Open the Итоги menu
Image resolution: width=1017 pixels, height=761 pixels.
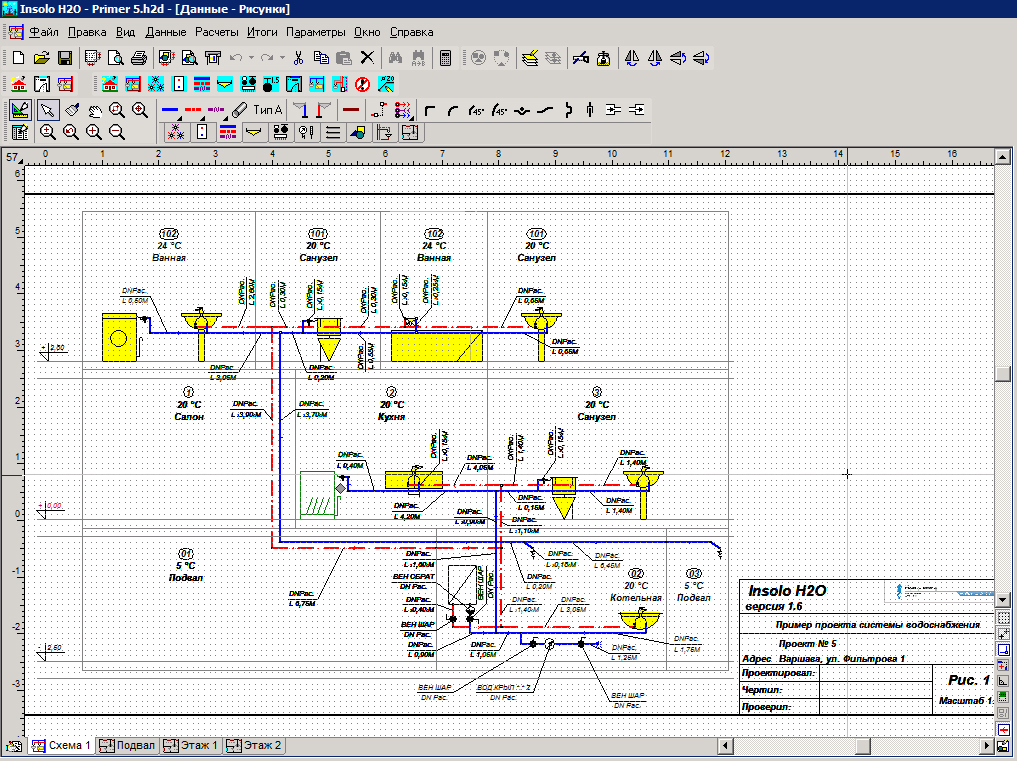(x=262, y=32)
